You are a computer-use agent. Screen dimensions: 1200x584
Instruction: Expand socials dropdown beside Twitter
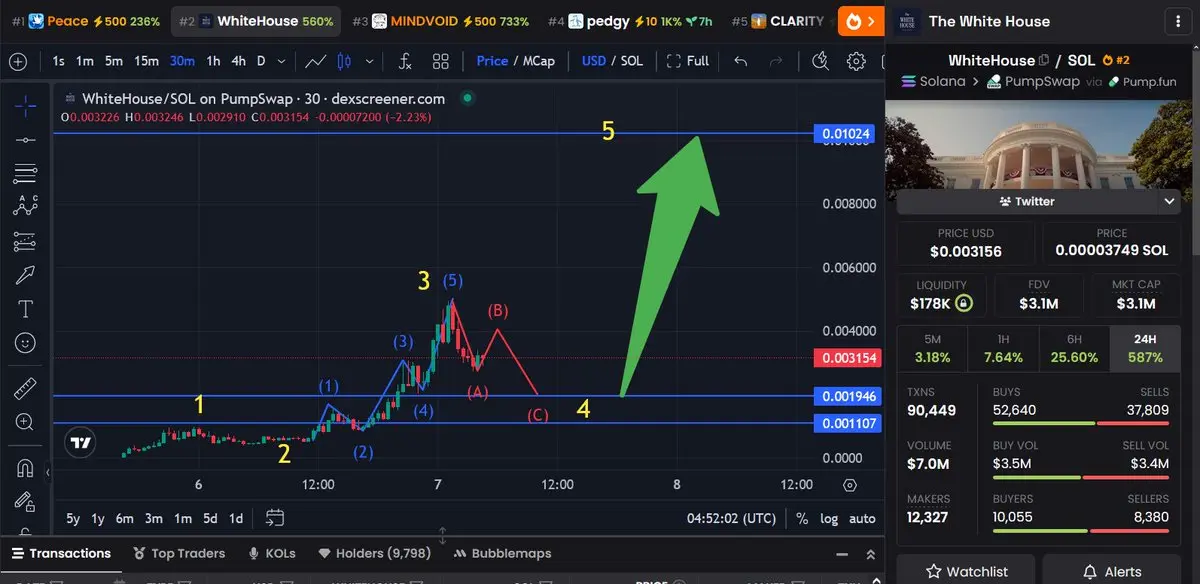pyautogui.click(x=1170, y=201)
